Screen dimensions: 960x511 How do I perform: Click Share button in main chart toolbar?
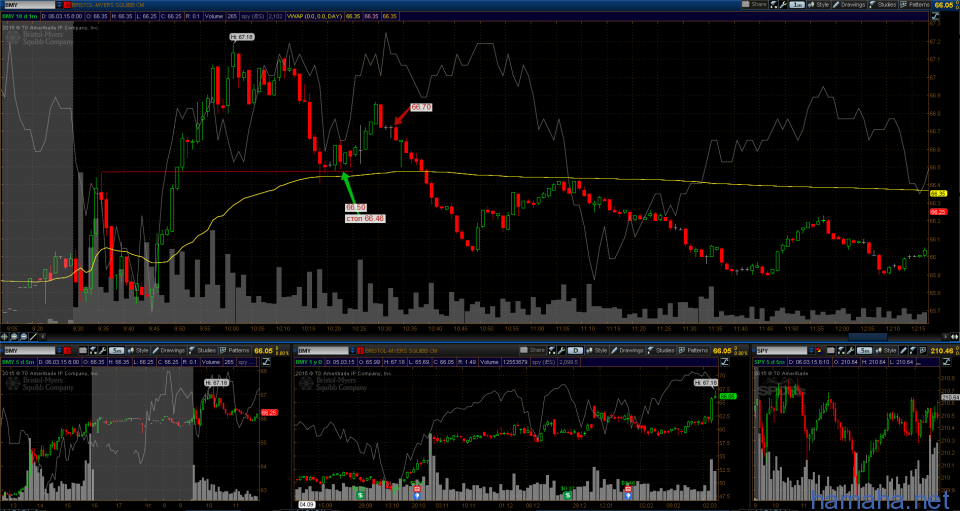(754, 4)
